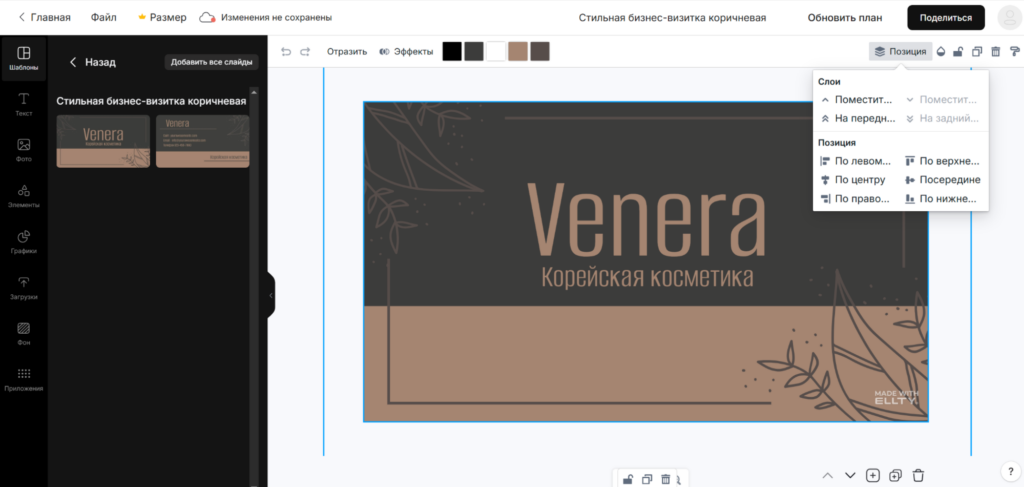The width and height of the screenshot is (1024, 487).
Task: Open the Размер menu with crown
Action: (x=162, y=18)
